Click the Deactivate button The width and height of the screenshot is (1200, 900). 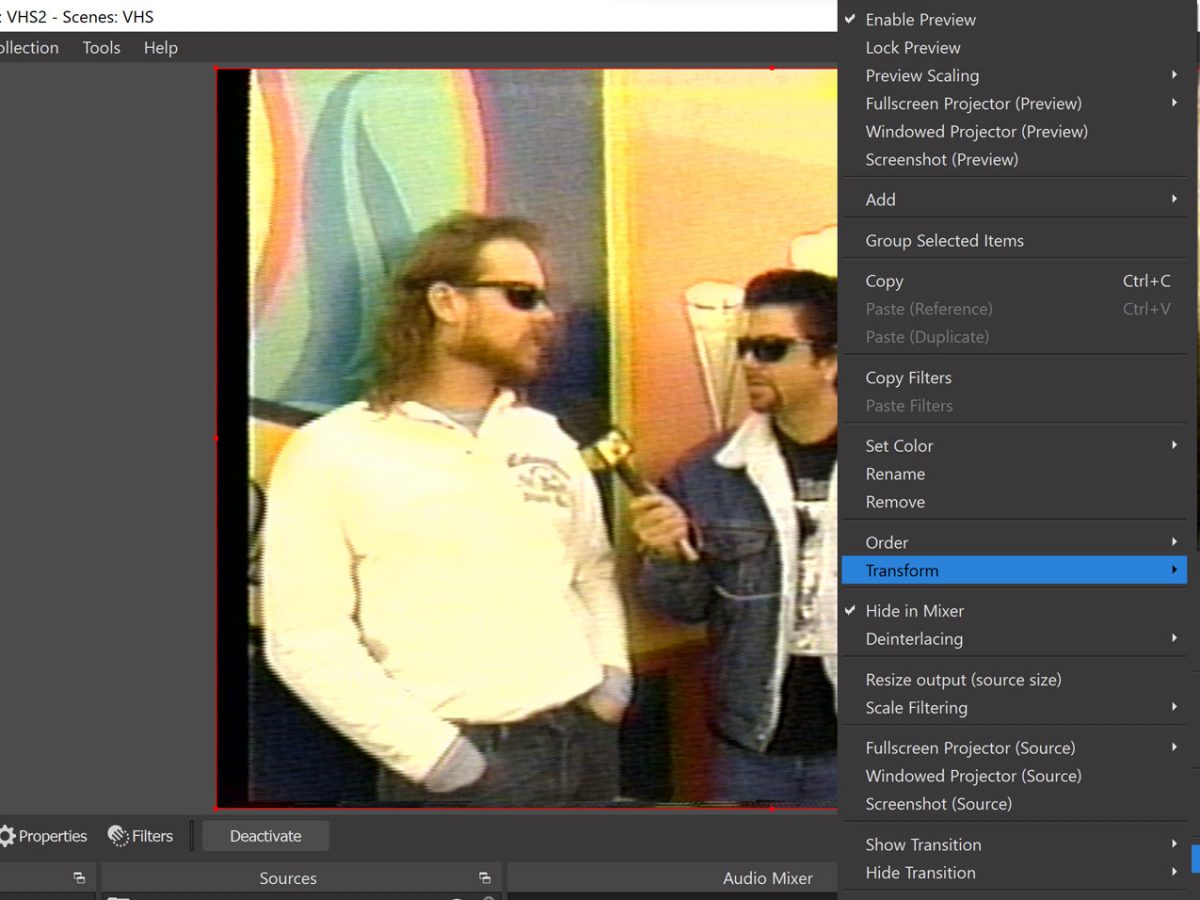point(265,836)
